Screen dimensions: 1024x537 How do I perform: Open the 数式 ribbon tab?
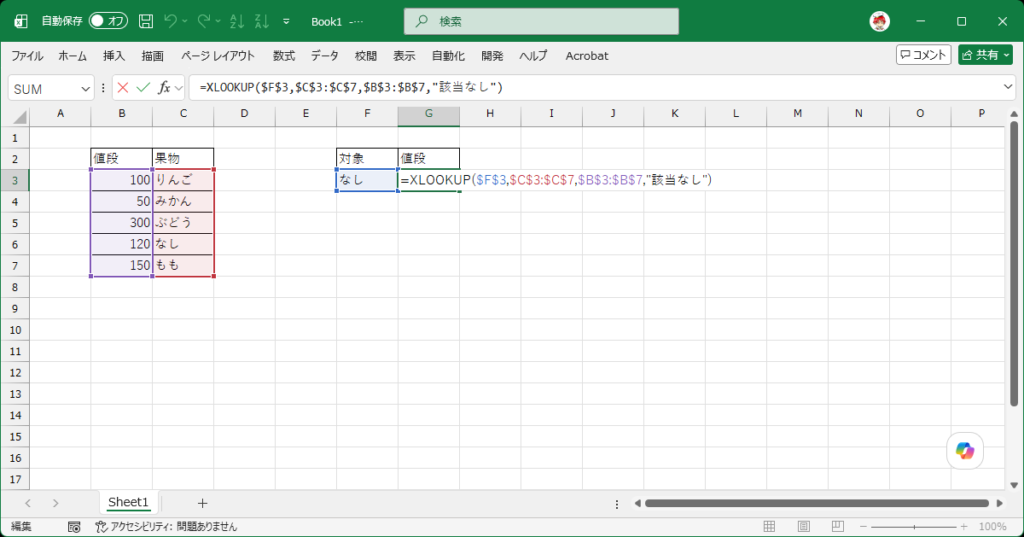click(x=283, y=56)
